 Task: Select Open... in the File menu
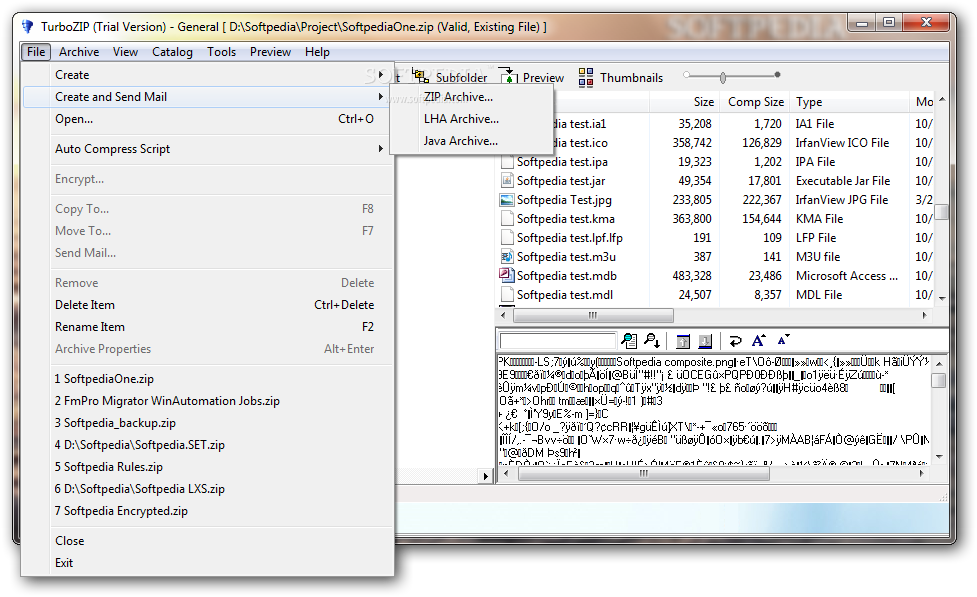[207, 118]
